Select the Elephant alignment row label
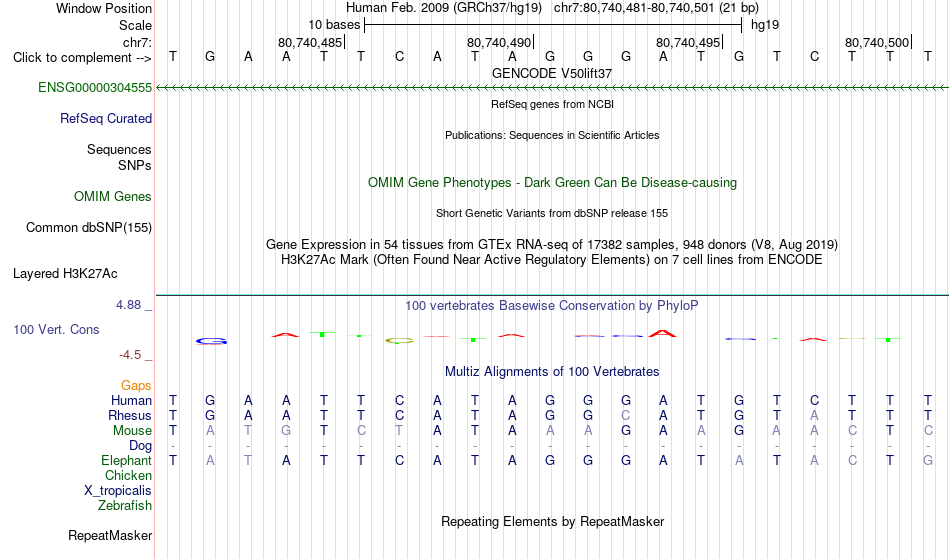The image size is (950, 559). click(x=127, y=461)
